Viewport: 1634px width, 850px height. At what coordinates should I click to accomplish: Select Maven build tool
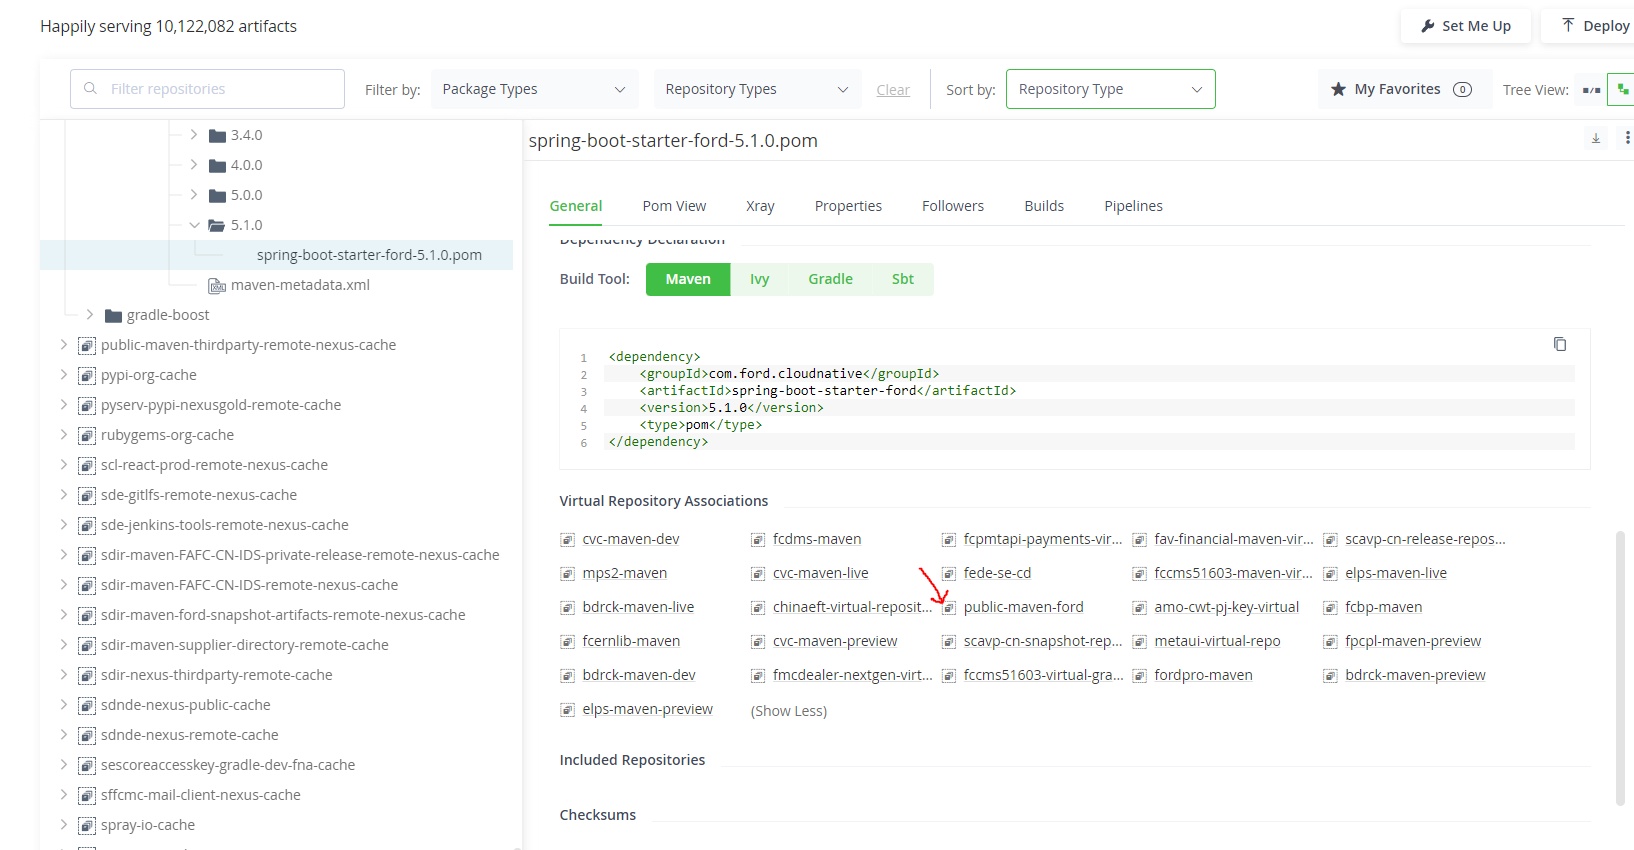click(688, 279)
